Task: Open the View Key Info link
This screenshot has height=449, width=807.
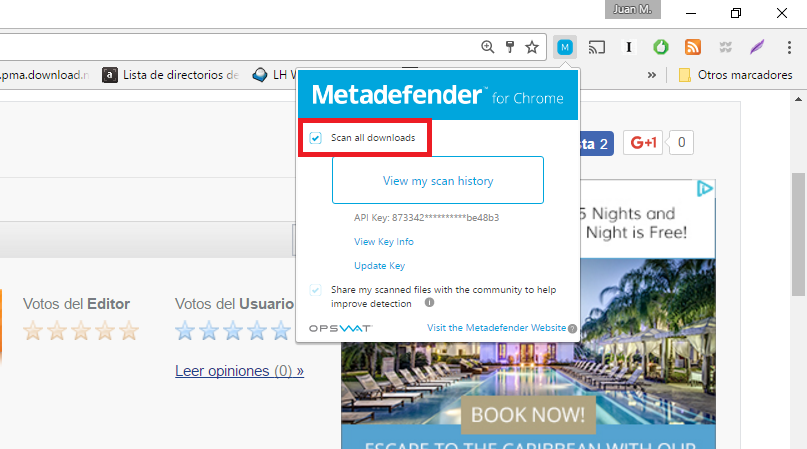Action: pyautogui.click(x=384, y=241)
